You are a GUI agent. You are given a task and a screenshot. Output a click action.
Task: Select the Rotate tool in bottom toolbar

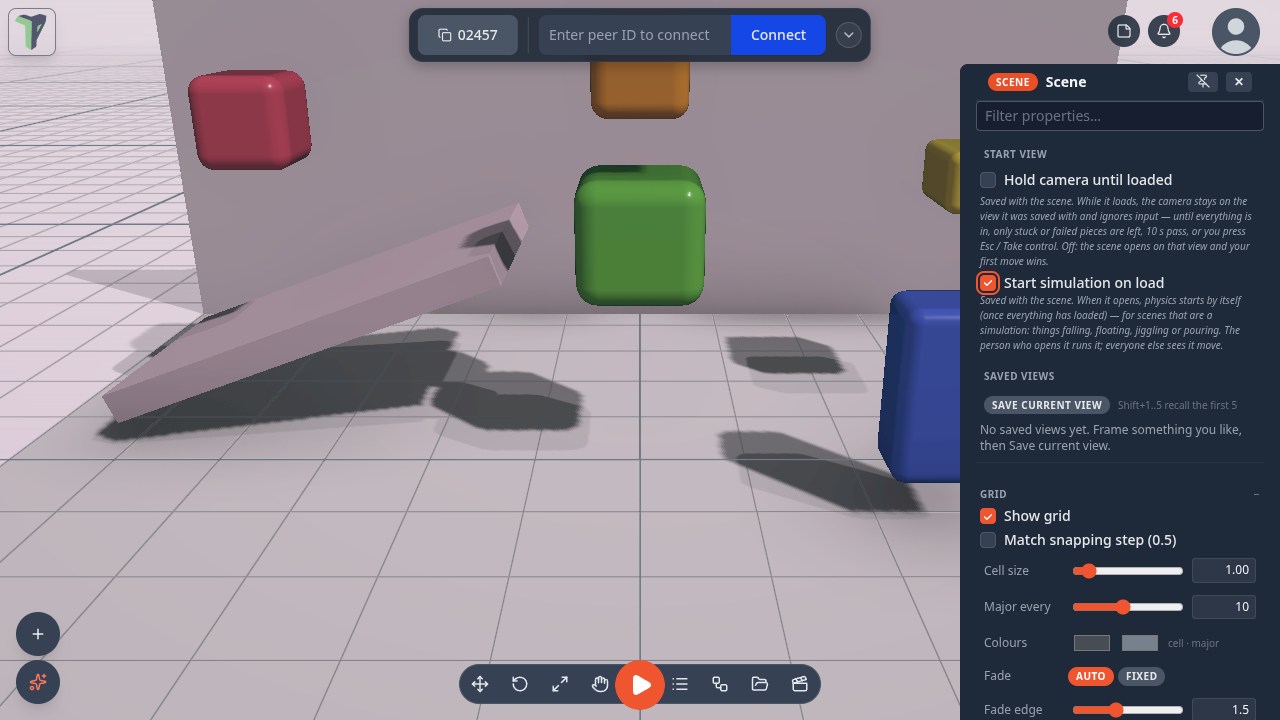pyautogui.click(x=520, y=684)
